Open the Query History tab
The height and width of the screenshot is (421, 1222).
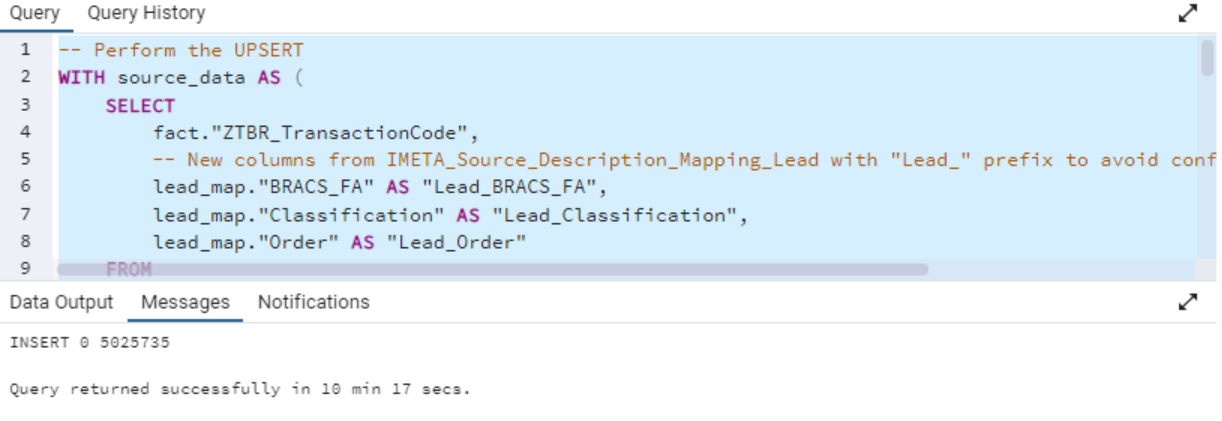coord(146,13)
